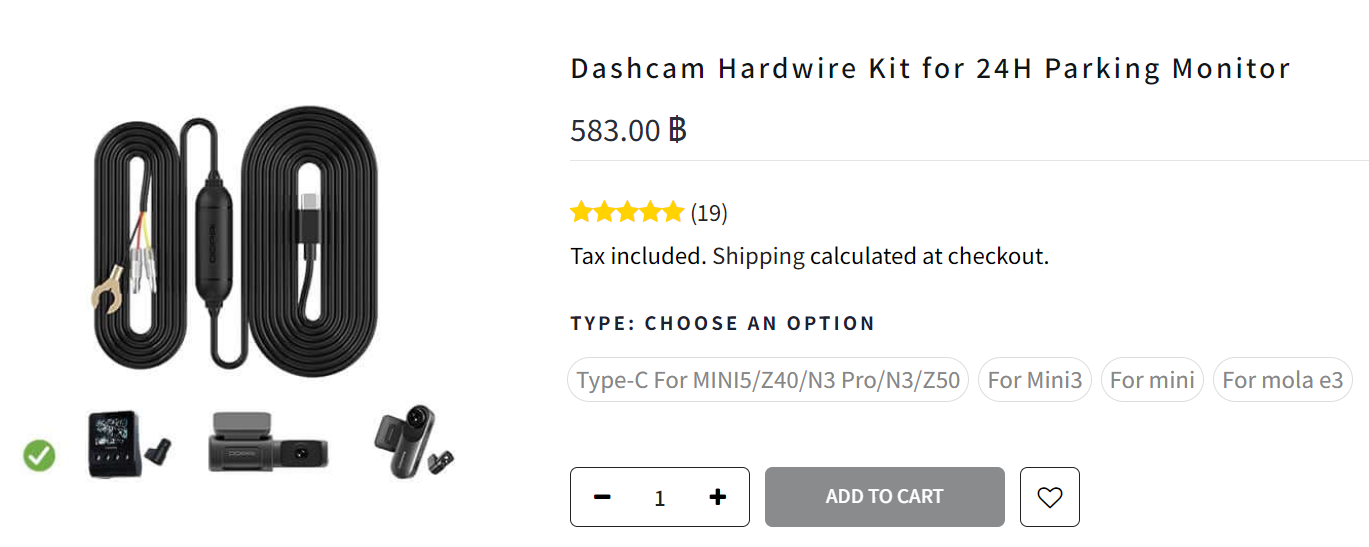
Task: Choose the For mola e3 option
Action: [x=1282, y=380]
